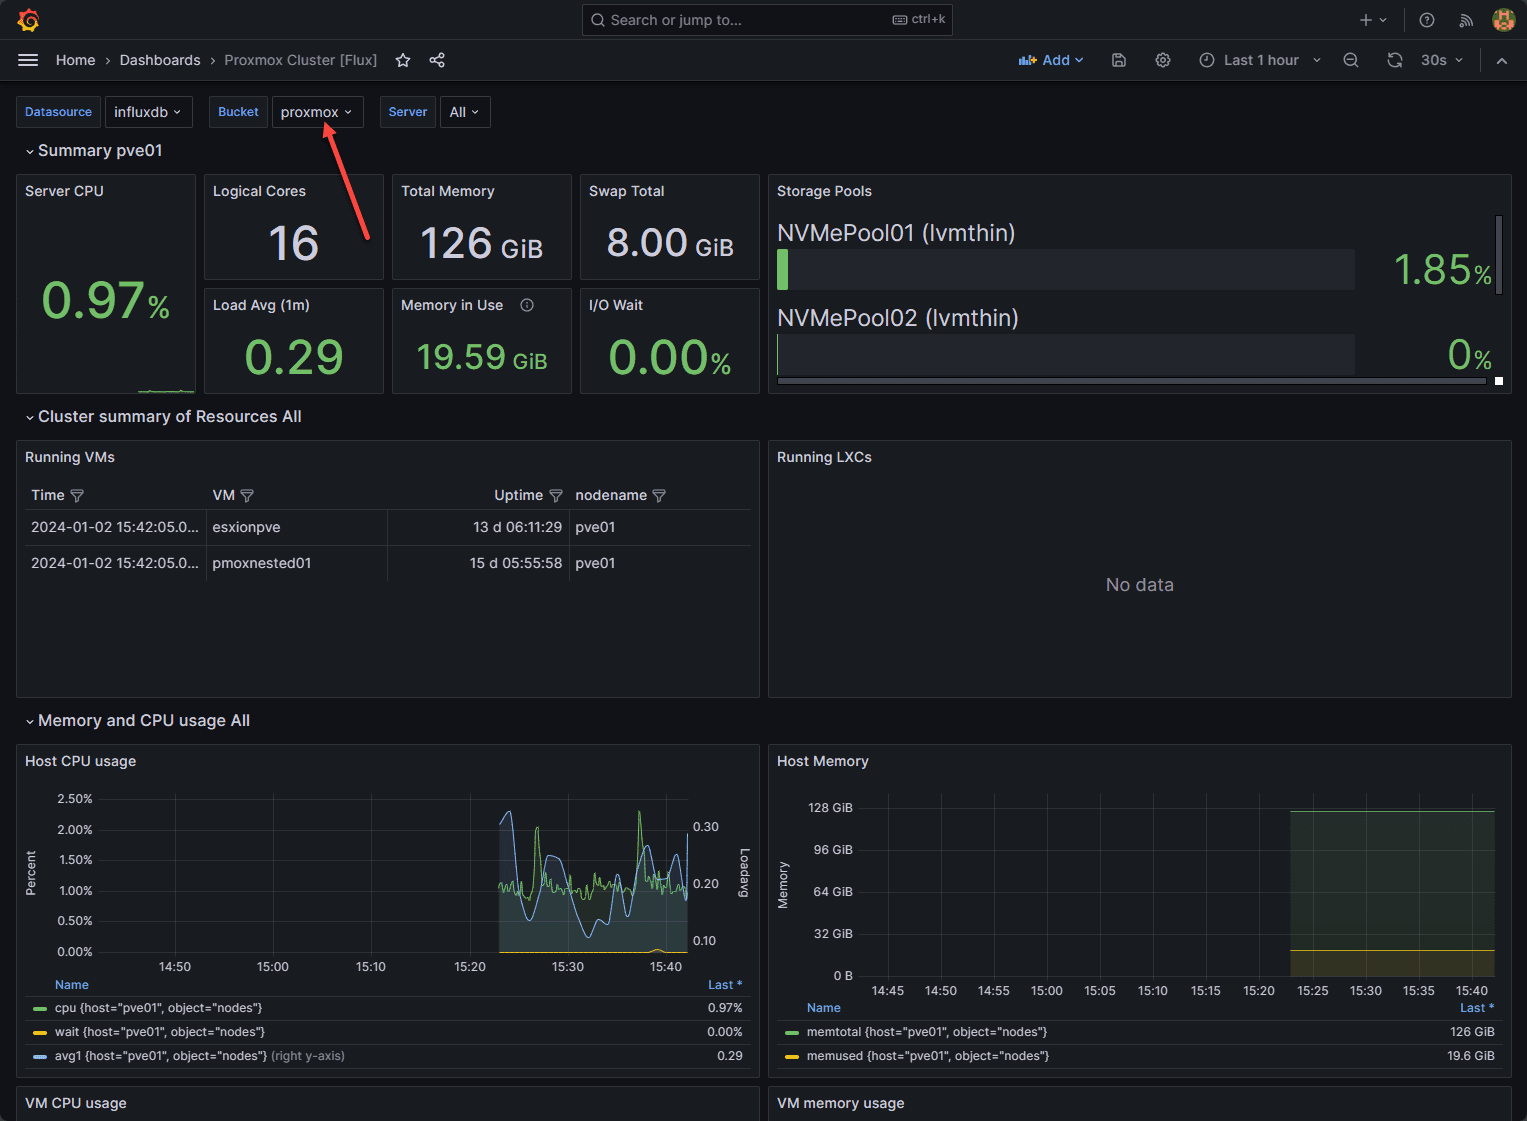Open dashboard settings
Screen dimensions: 1527x1121
tap(1163, 60)
